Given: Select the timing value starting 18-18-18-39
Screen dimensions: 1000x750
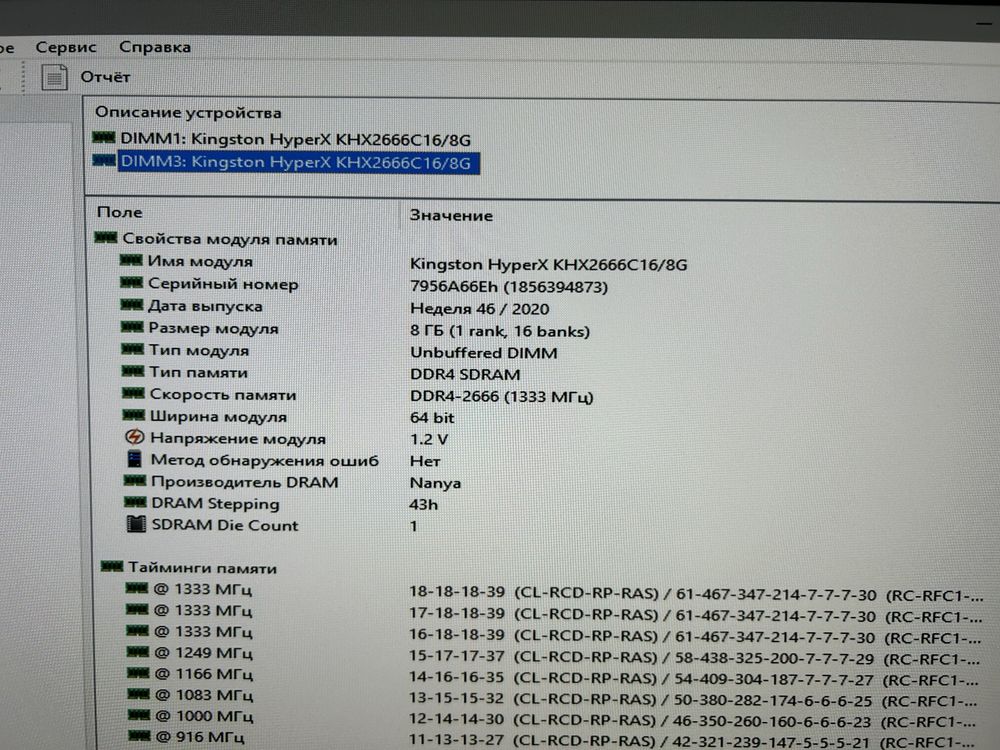Looking at the screenshot, I should 696,594.
